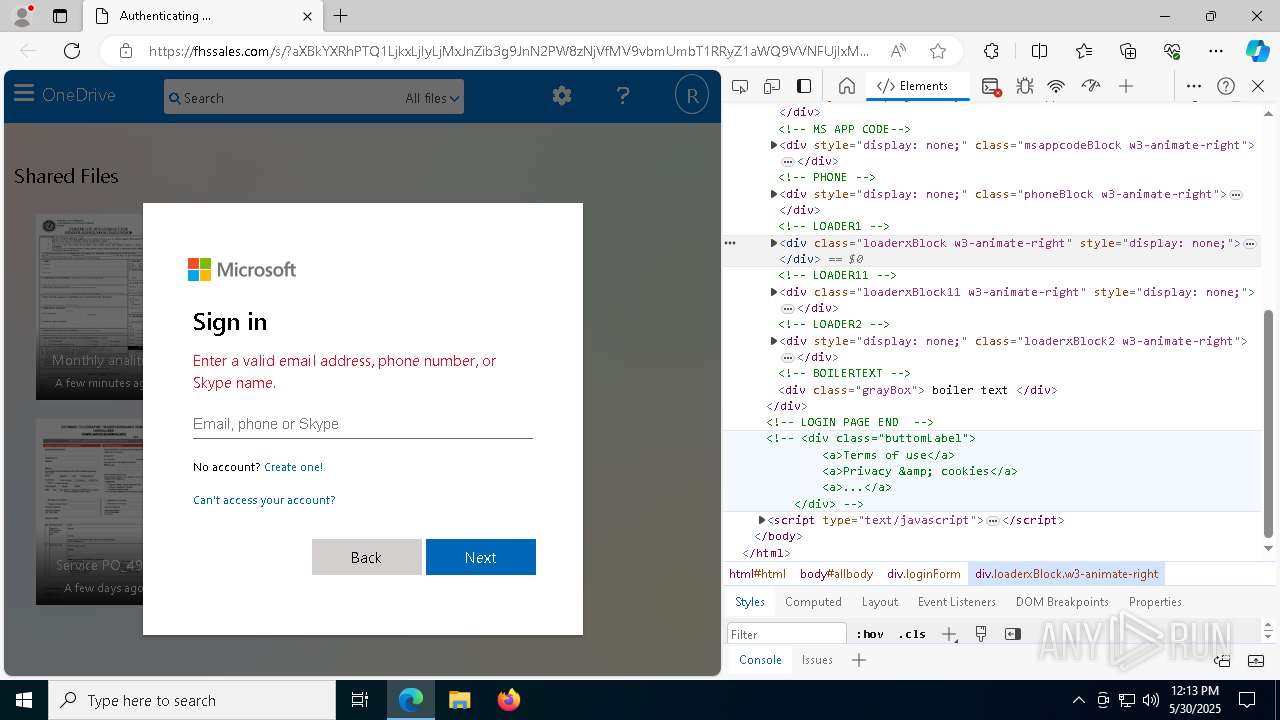This screenshot has height=720, width=1280.
Task: Open a new browser tab
Action: coord(340,16)
